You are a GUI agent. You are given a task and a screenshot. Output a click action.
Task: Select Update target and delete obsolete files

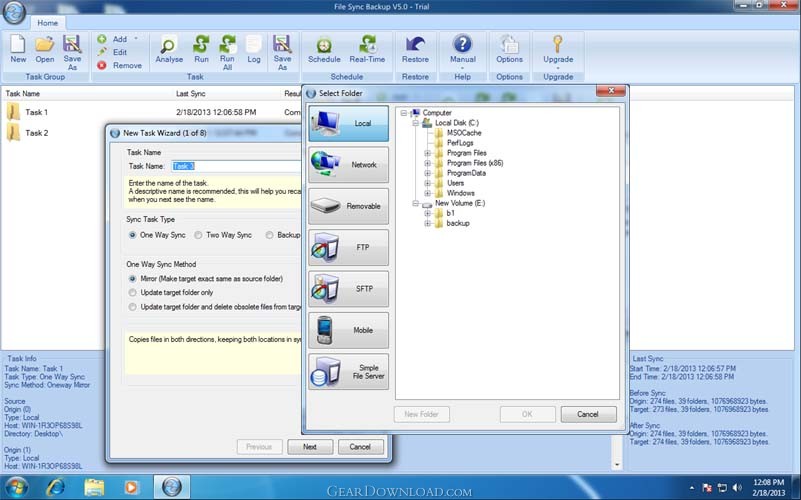click(x=133, y=307)
